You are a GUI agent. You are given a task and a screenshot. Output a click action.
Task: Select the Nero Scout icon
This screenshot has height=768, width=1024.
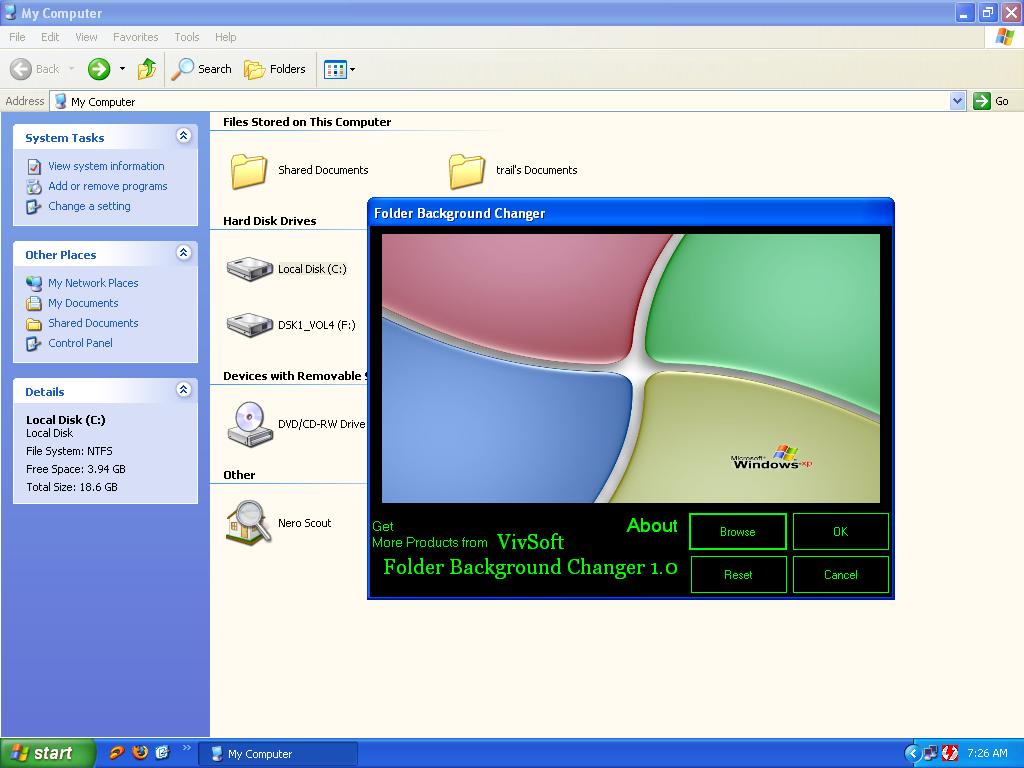coord(248,522)
